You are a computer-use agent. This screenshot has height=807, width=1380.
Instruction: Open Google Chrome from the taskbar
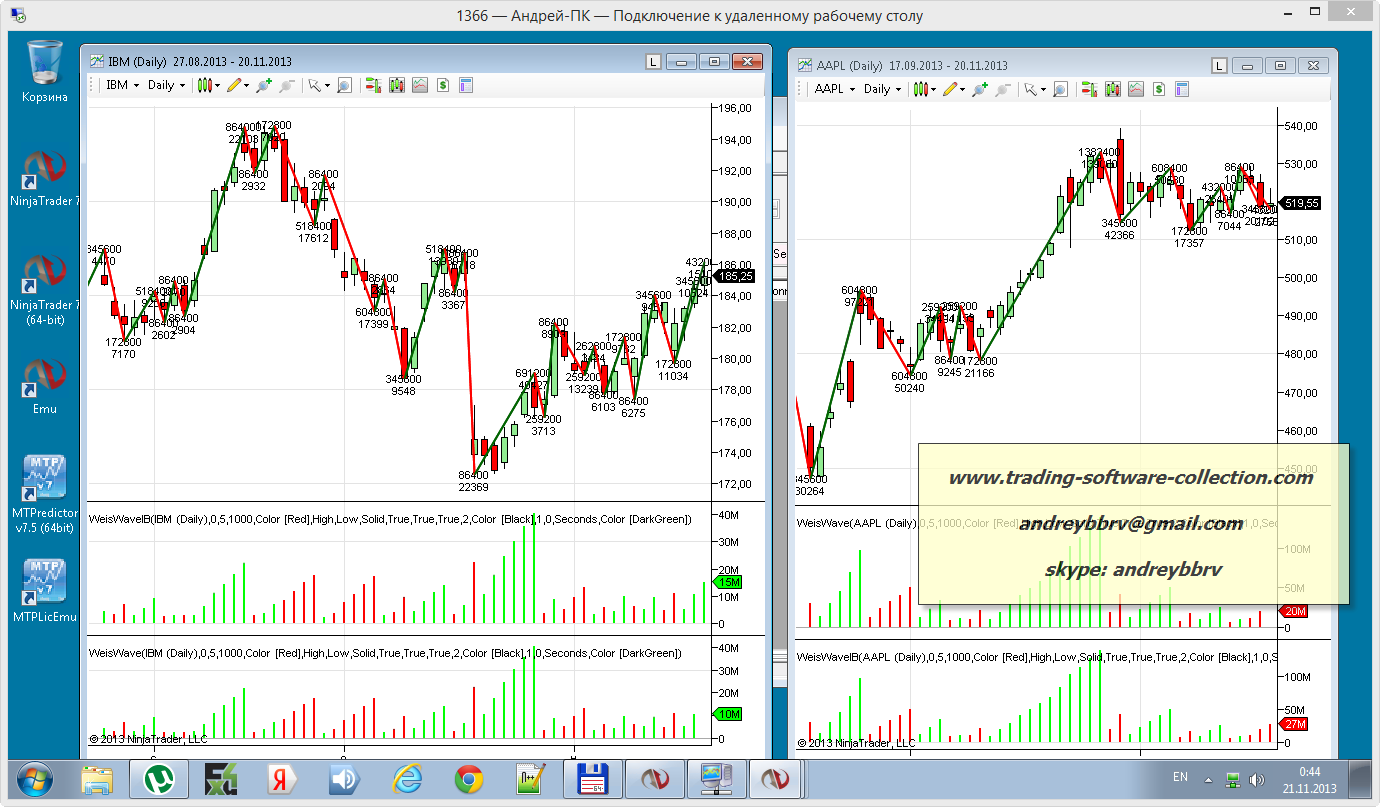pos(469,778)
